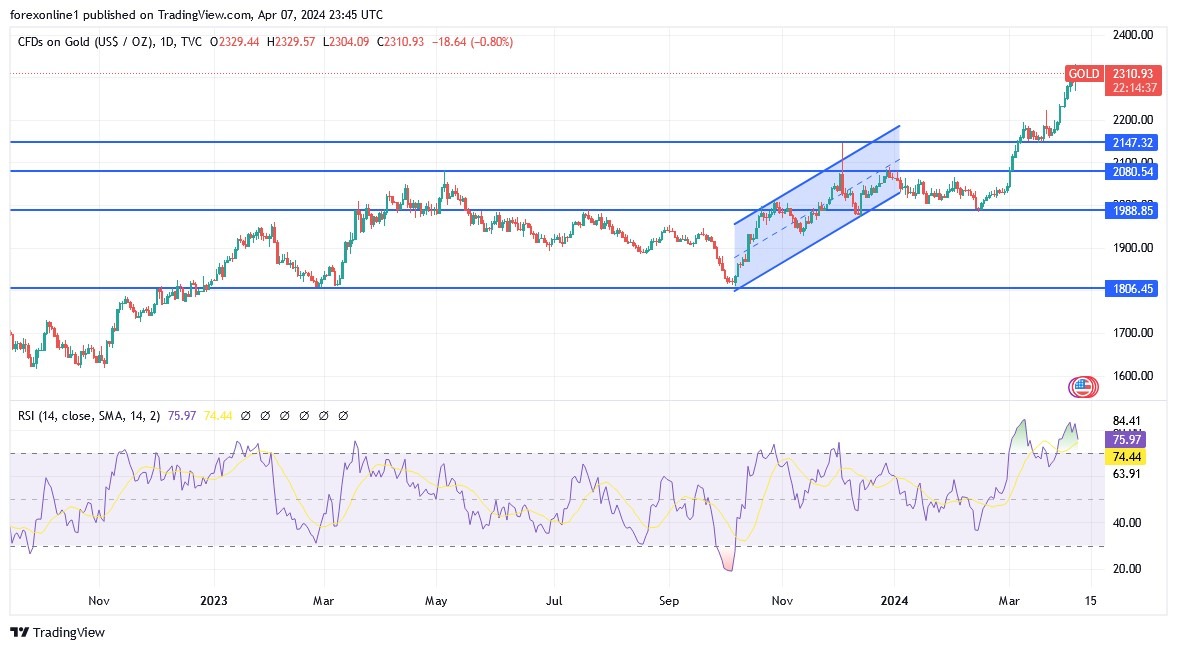Click the US flag economic event icon on the chart
The image size is (1177, 650).
pos(1083,385)
